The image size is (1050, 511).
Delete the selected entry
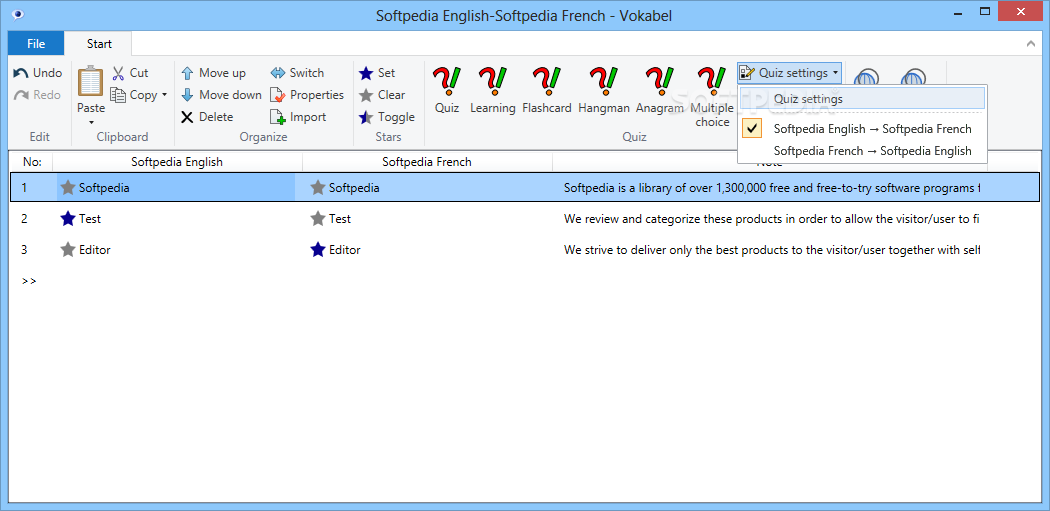(207, 117)
